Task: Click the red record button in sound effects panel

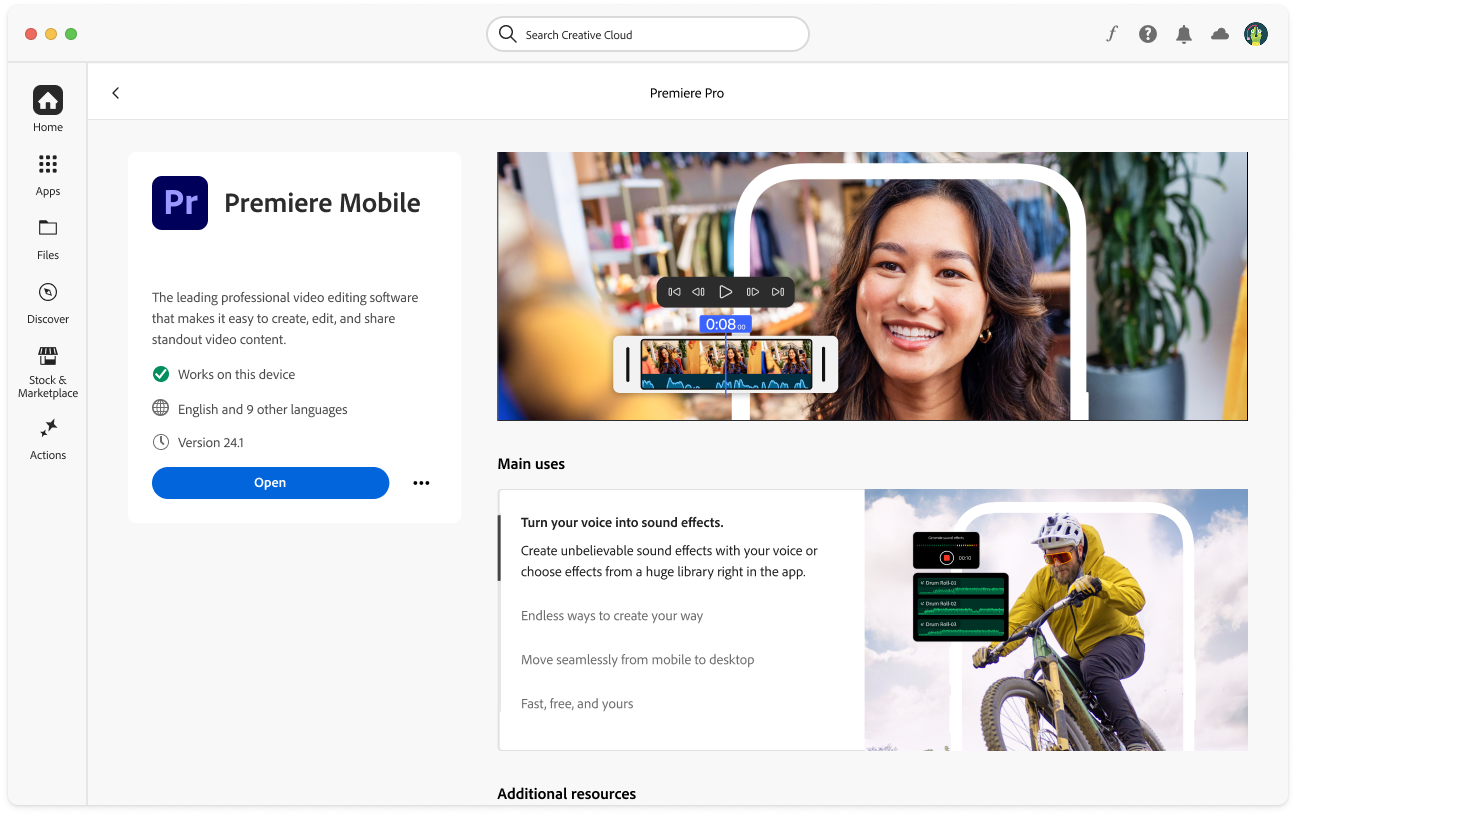Action: pos(946,558)
